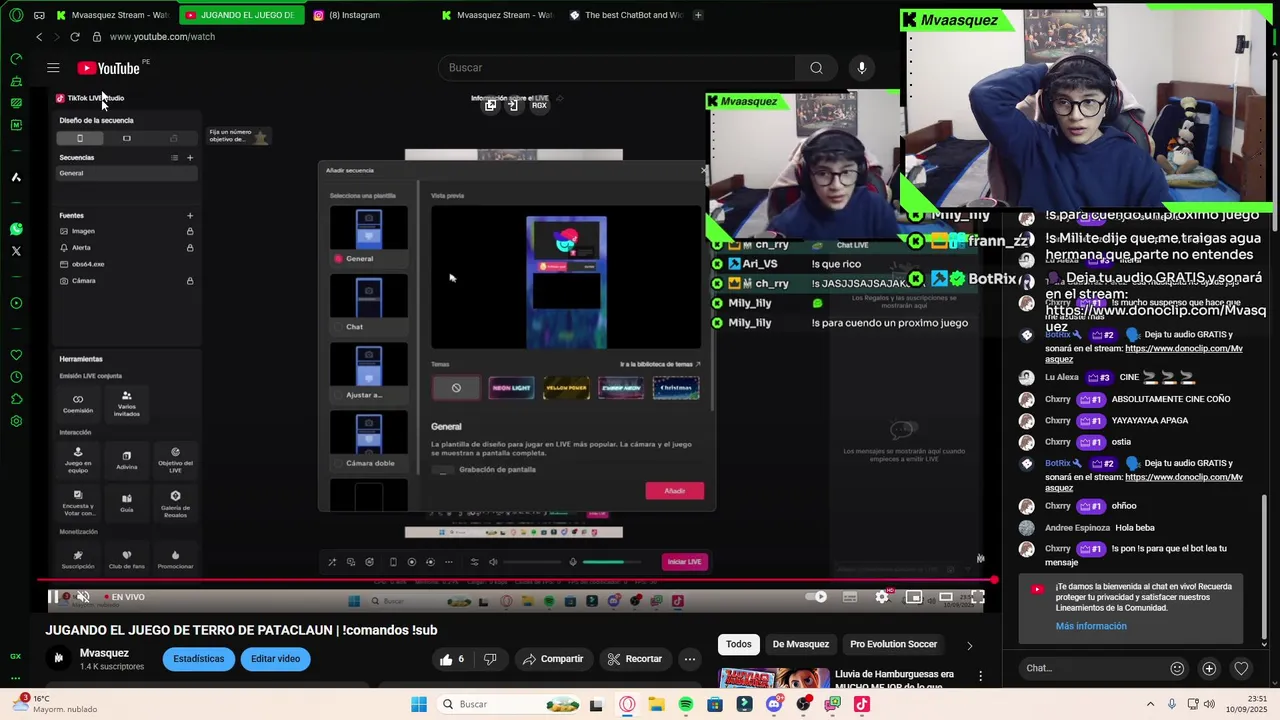Pause the live video
Image resolution: width=1280 pixels, height=720 pixels.
[x=53, y=597]
